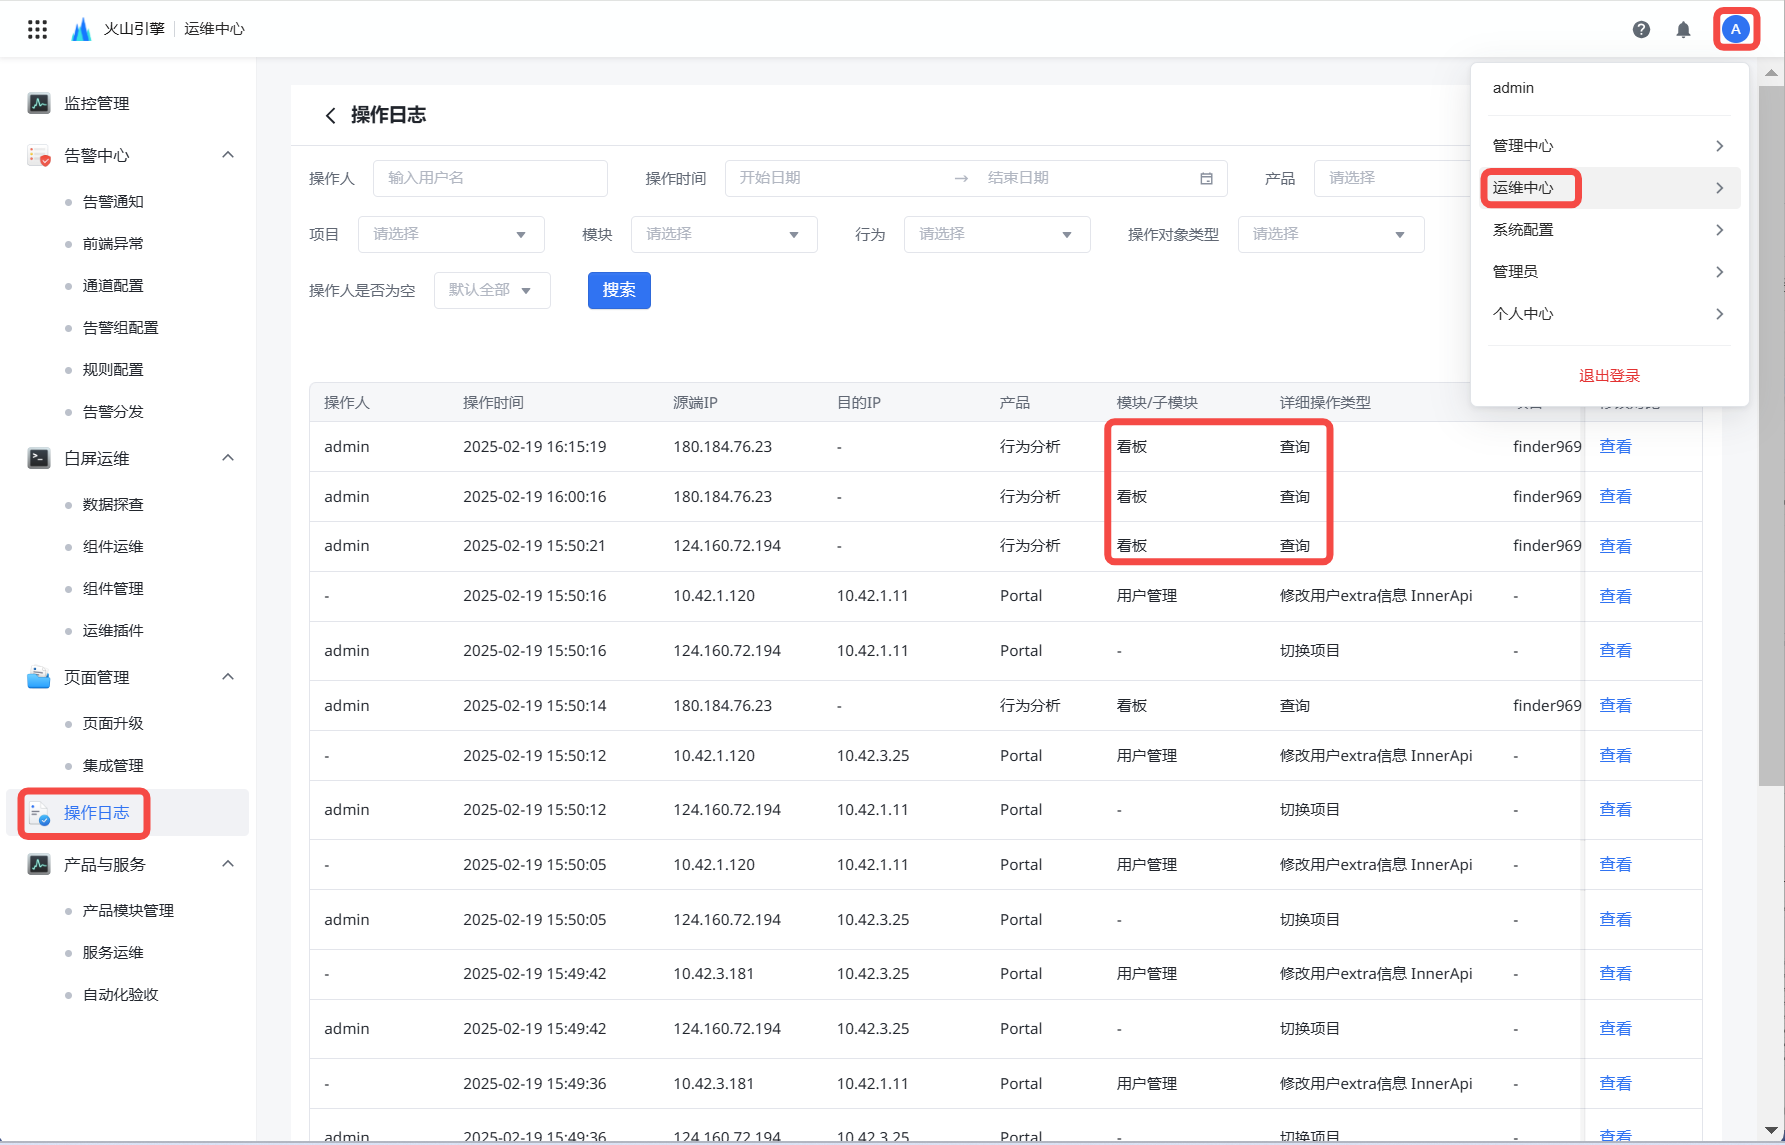Open 产品模块管理 in sidebar
The width and height of the screenshot is (1785, 1145).
[128, 911]
